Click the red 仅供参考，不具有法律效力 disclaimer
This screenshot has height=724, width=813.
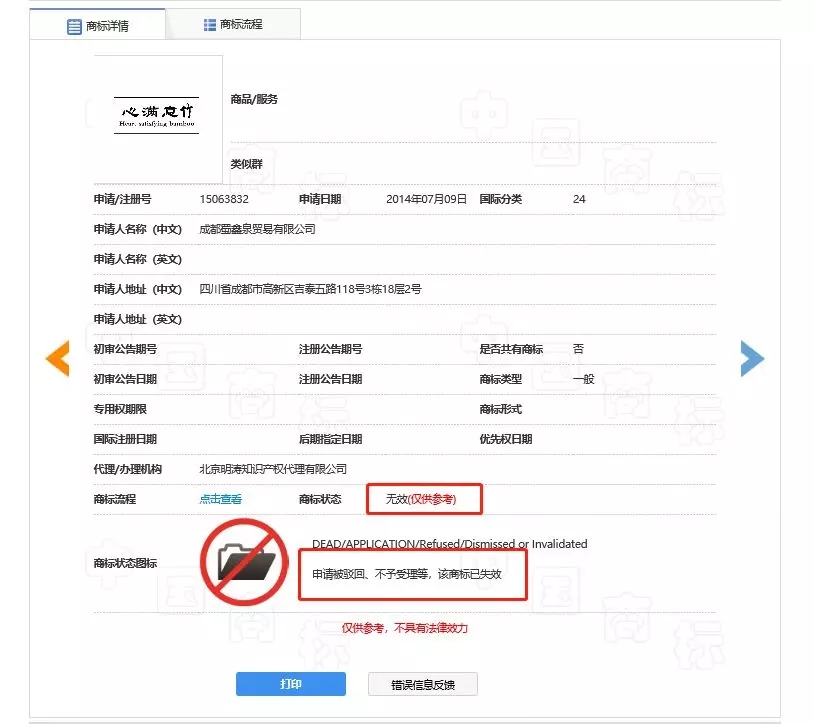click(404, 628)
